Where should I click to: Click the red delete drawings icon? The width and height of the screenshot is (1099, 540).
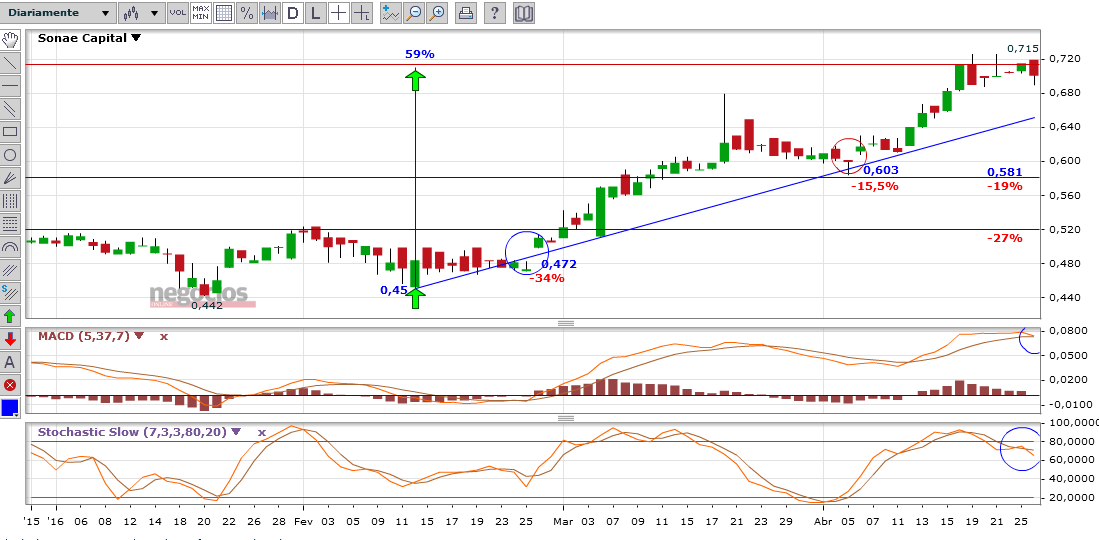(10, 385)
